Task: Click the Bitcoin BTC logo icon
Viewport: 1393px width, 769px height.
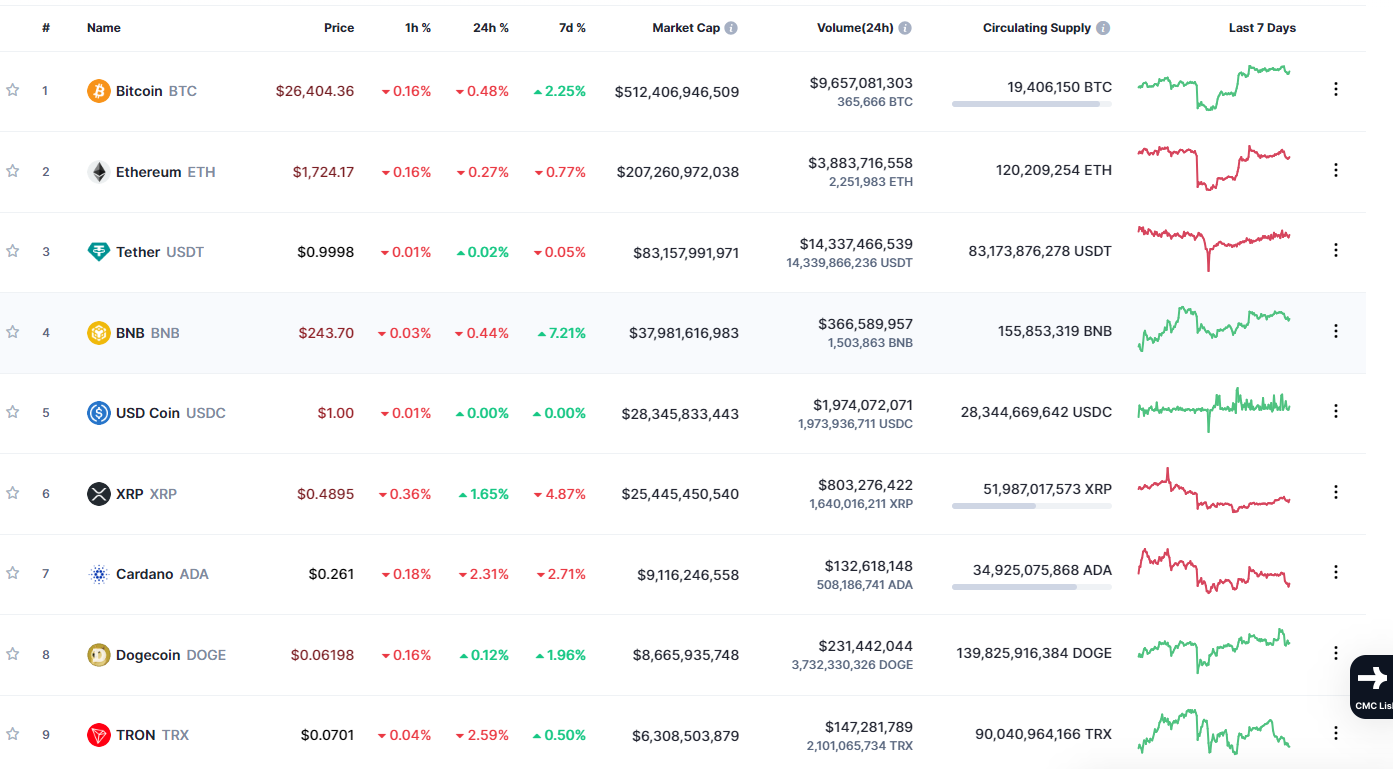Action: 97,90
